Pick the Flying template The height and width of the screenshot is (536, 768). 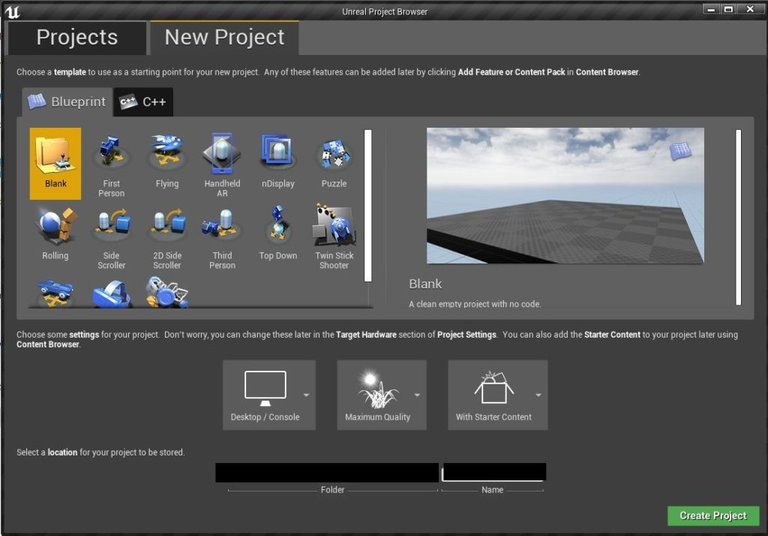[x=167, y=164]
